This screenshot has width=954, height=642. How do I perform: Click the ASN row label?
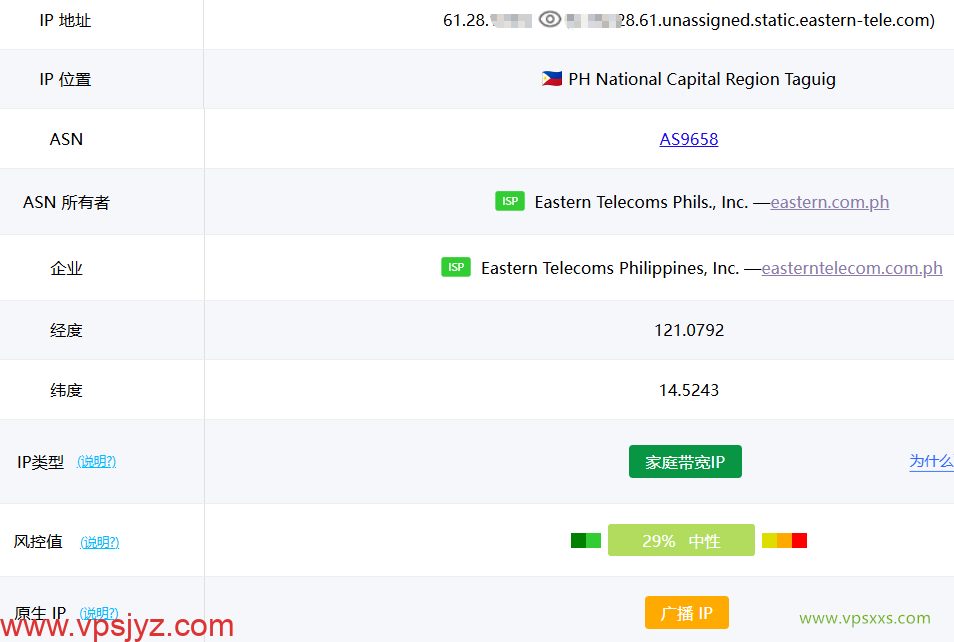coord(66,139)
